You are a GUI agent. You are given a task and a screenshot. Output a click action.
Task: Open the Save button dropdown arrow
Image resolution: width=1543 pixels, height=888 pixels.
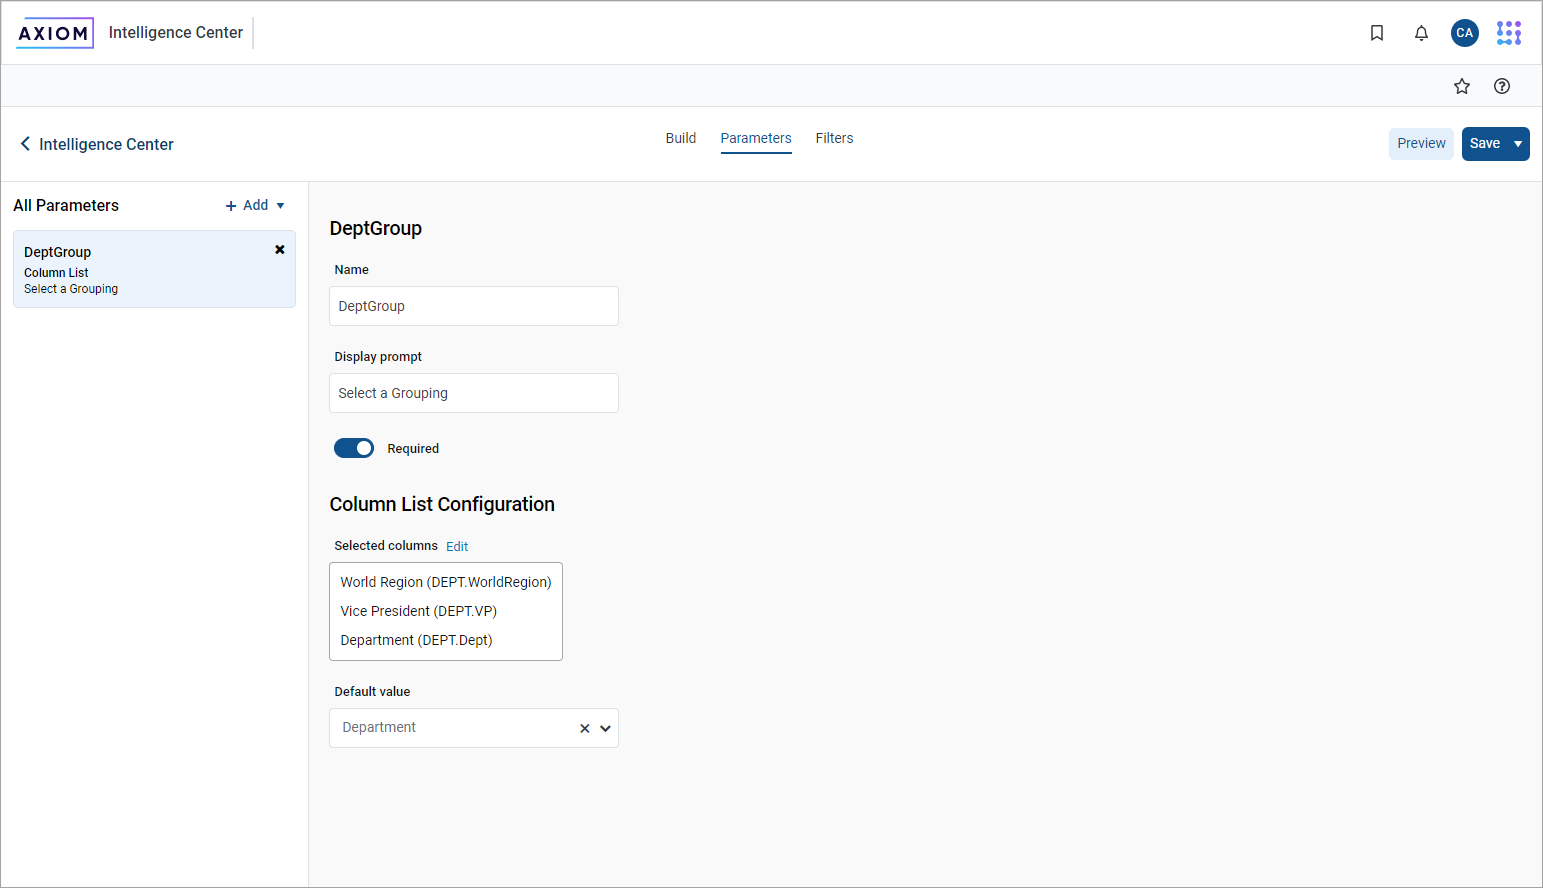tap(1518, 144)
